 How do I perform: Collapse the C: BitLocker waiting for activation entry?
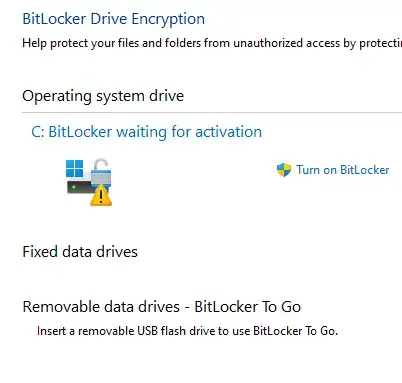147,132
